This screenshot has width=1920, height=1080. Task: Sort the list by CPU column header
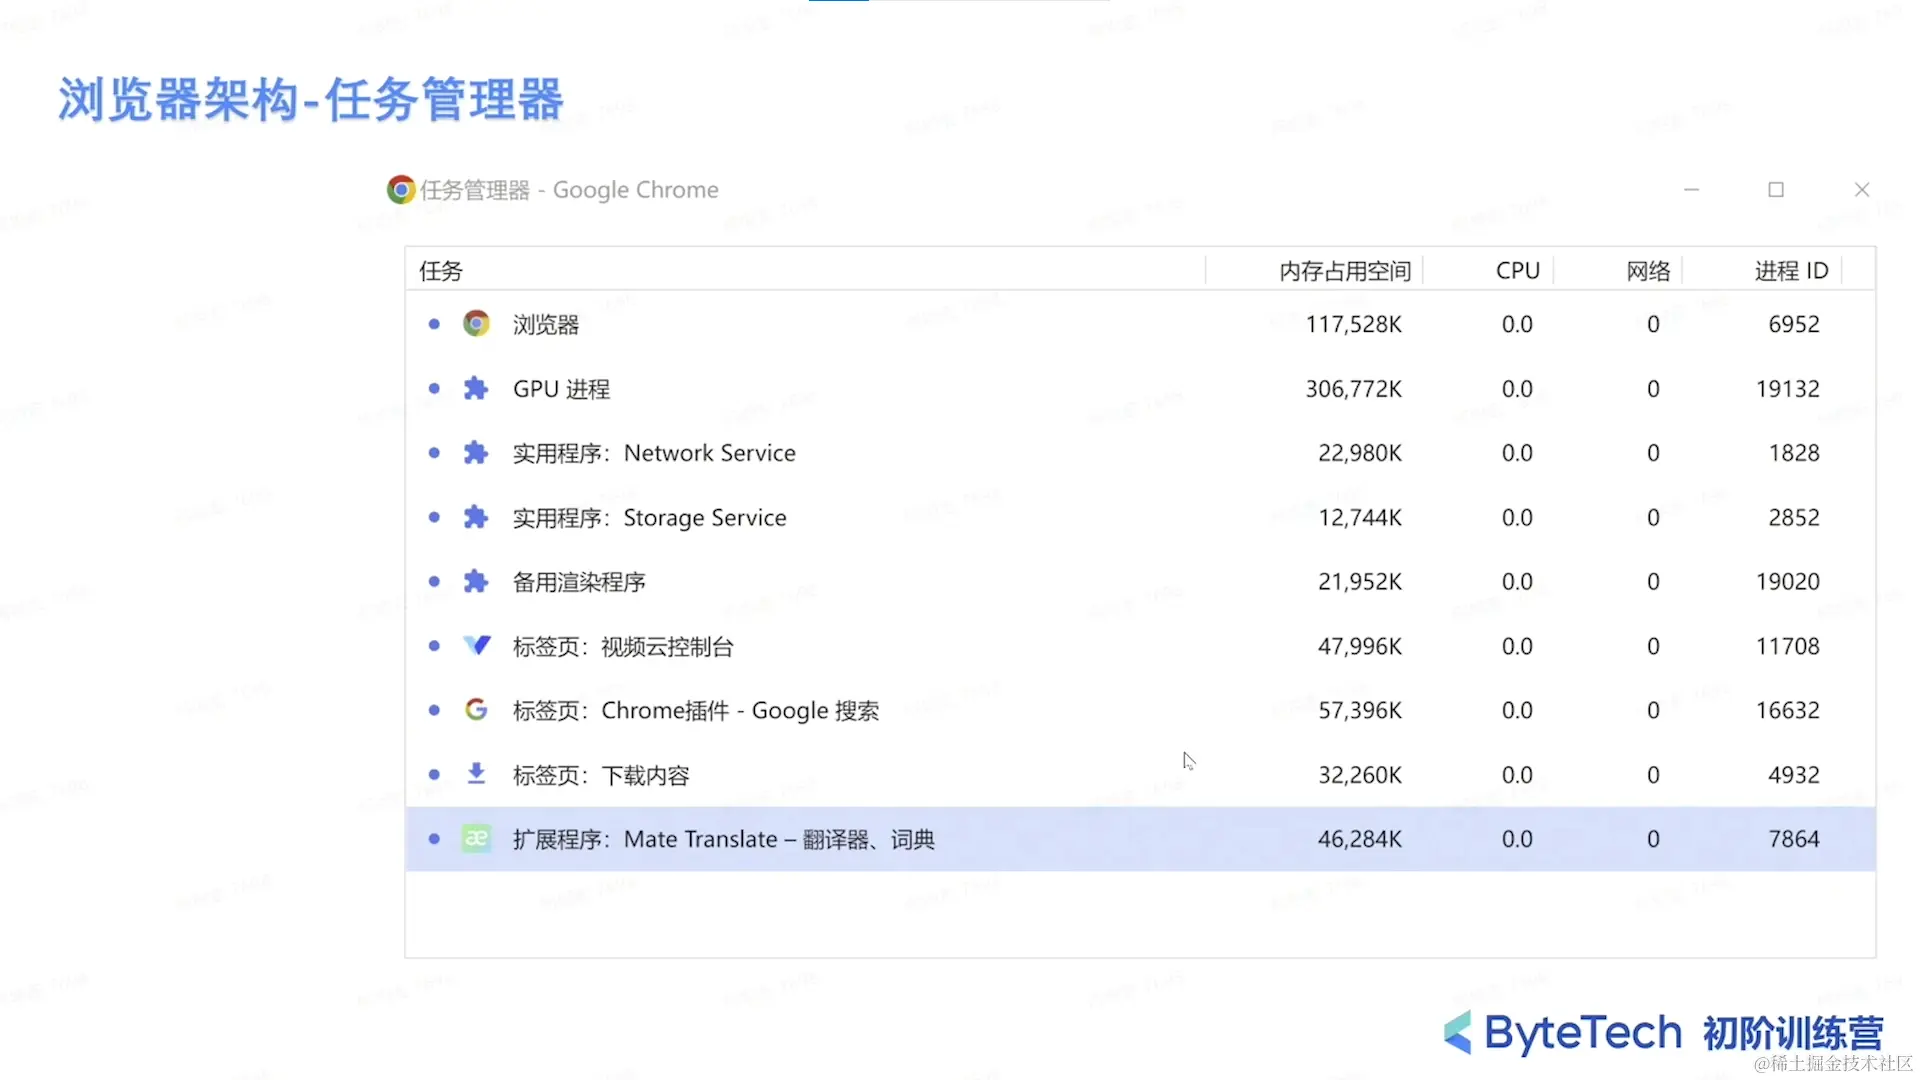pos(1517,271)
